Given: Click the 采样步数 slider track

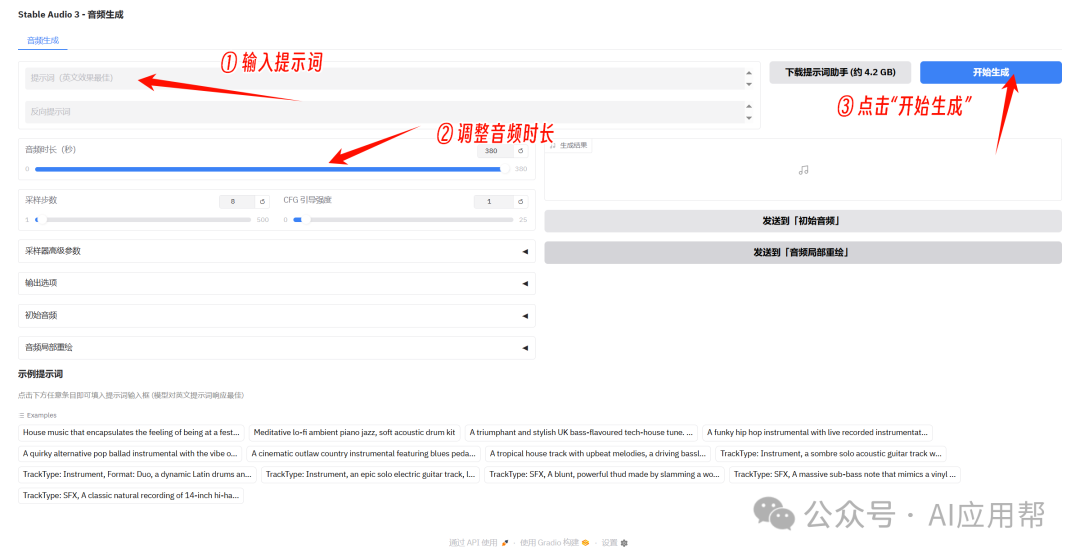Looking at the screenshot, I should [143, 220].
